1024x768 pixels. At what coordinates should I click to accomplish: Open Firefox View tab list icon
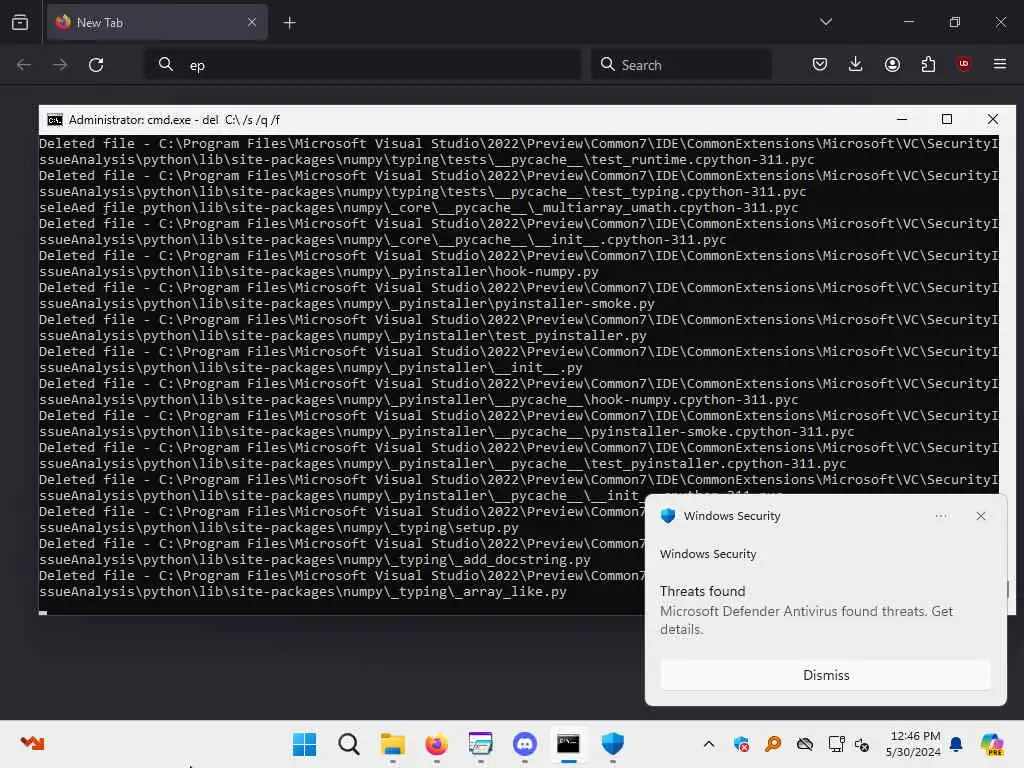point(20,23)
